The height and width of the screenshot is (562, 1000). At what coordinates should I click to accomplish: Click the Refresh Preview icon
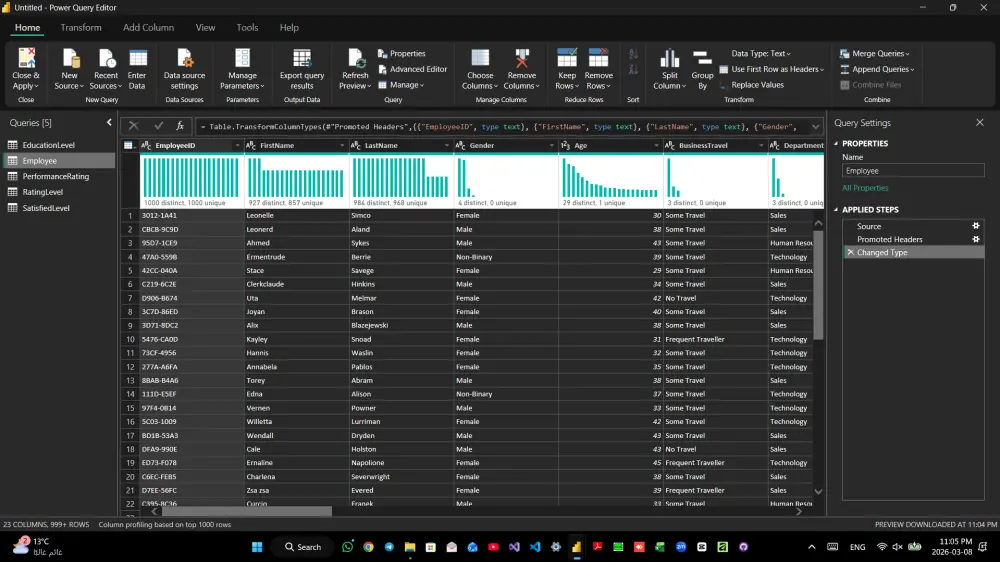355,58
